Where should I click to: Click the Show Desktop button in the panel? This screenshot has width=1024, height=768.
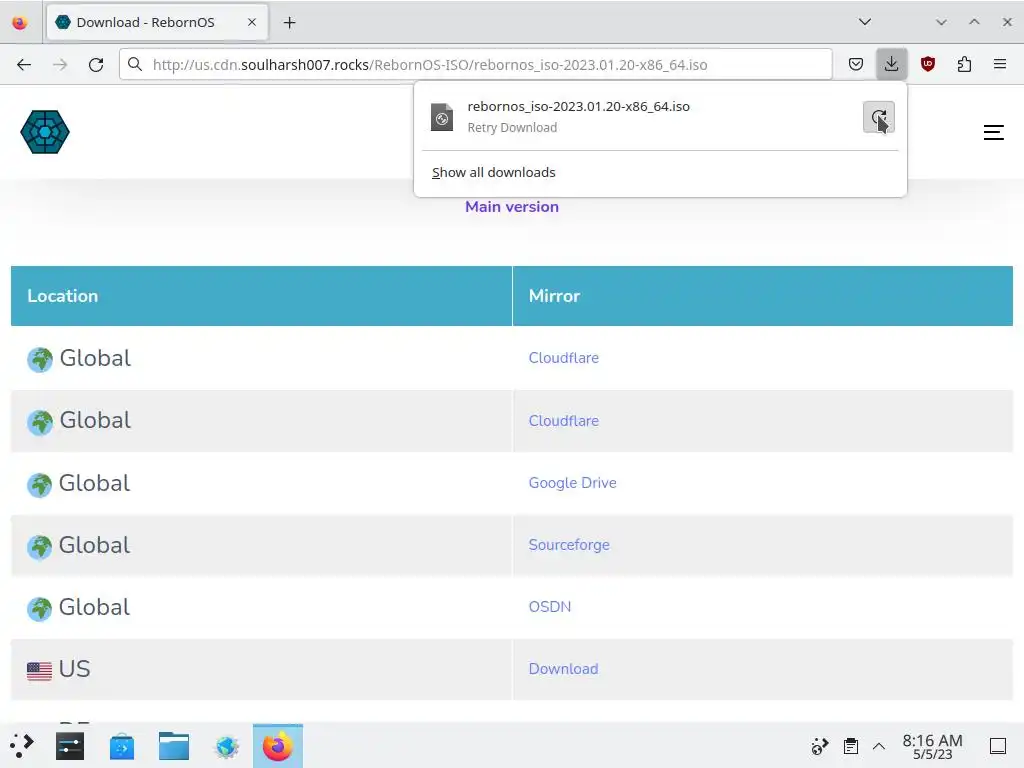[x=998, y=746]
